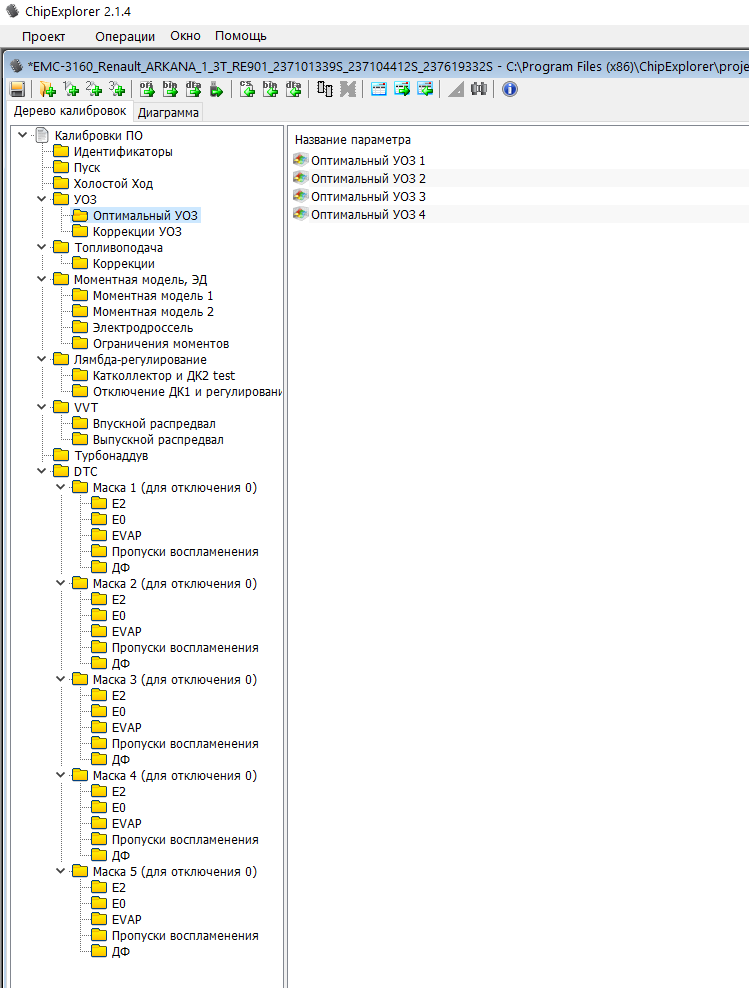Click the Название параметра column header
The width and height of the screenshot is (749, 988).
(353, 140)
